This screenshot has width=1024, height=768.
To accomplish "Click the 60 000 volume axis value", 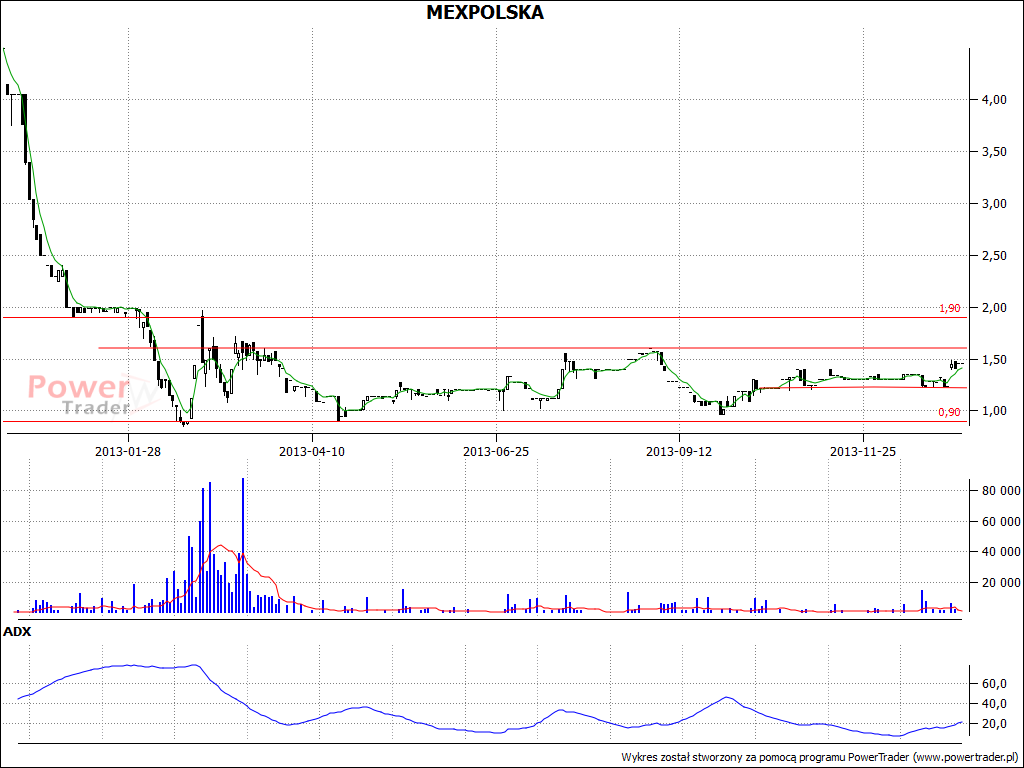I will (x=1001, y=522).
